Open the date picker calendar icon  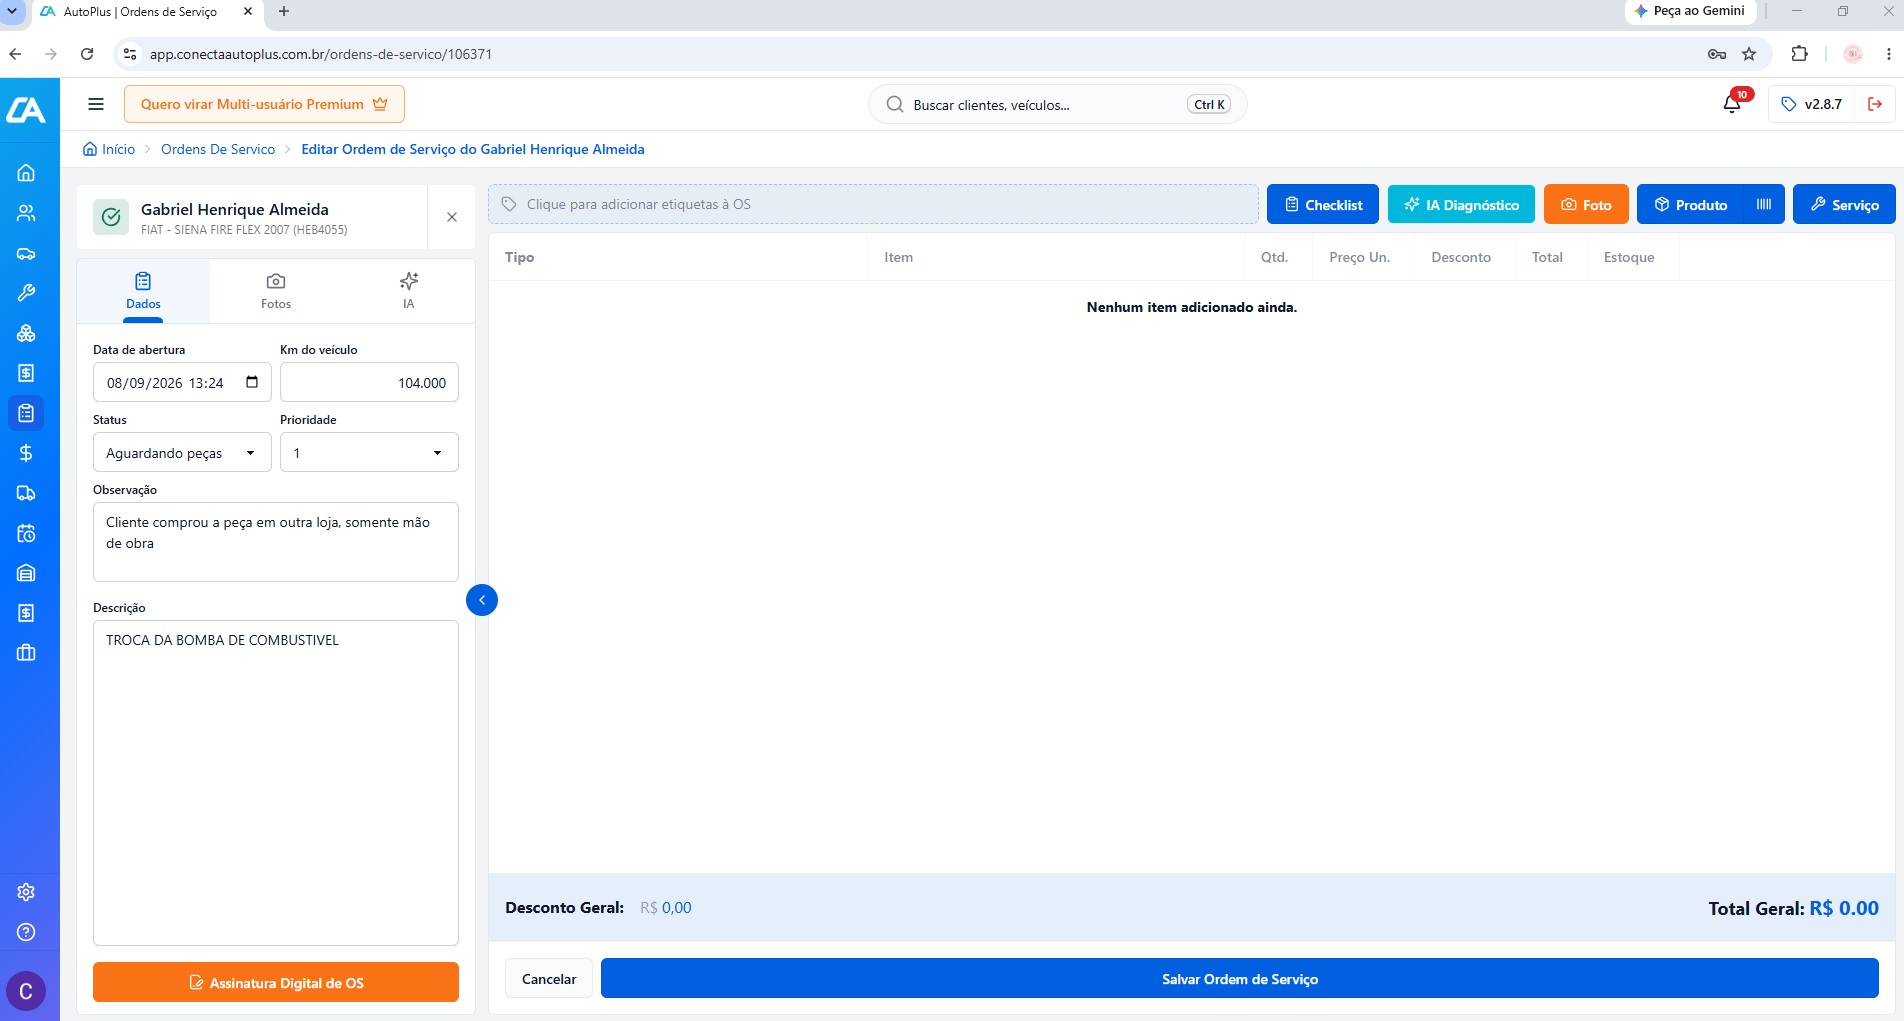pos(252,382)
